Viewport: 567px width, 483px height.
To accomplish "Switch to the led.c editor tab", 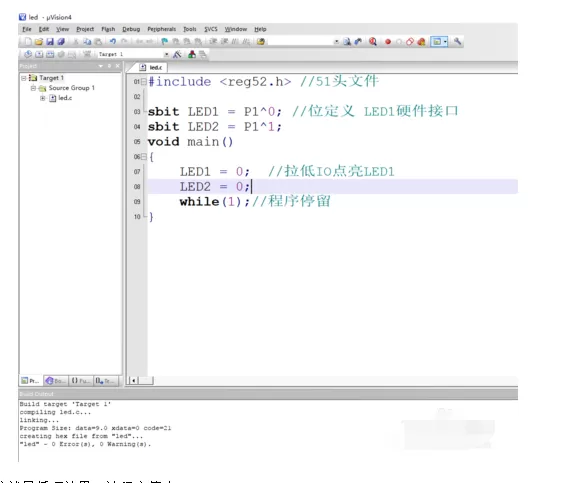I will pyautogui.click(x=152, y=68).
